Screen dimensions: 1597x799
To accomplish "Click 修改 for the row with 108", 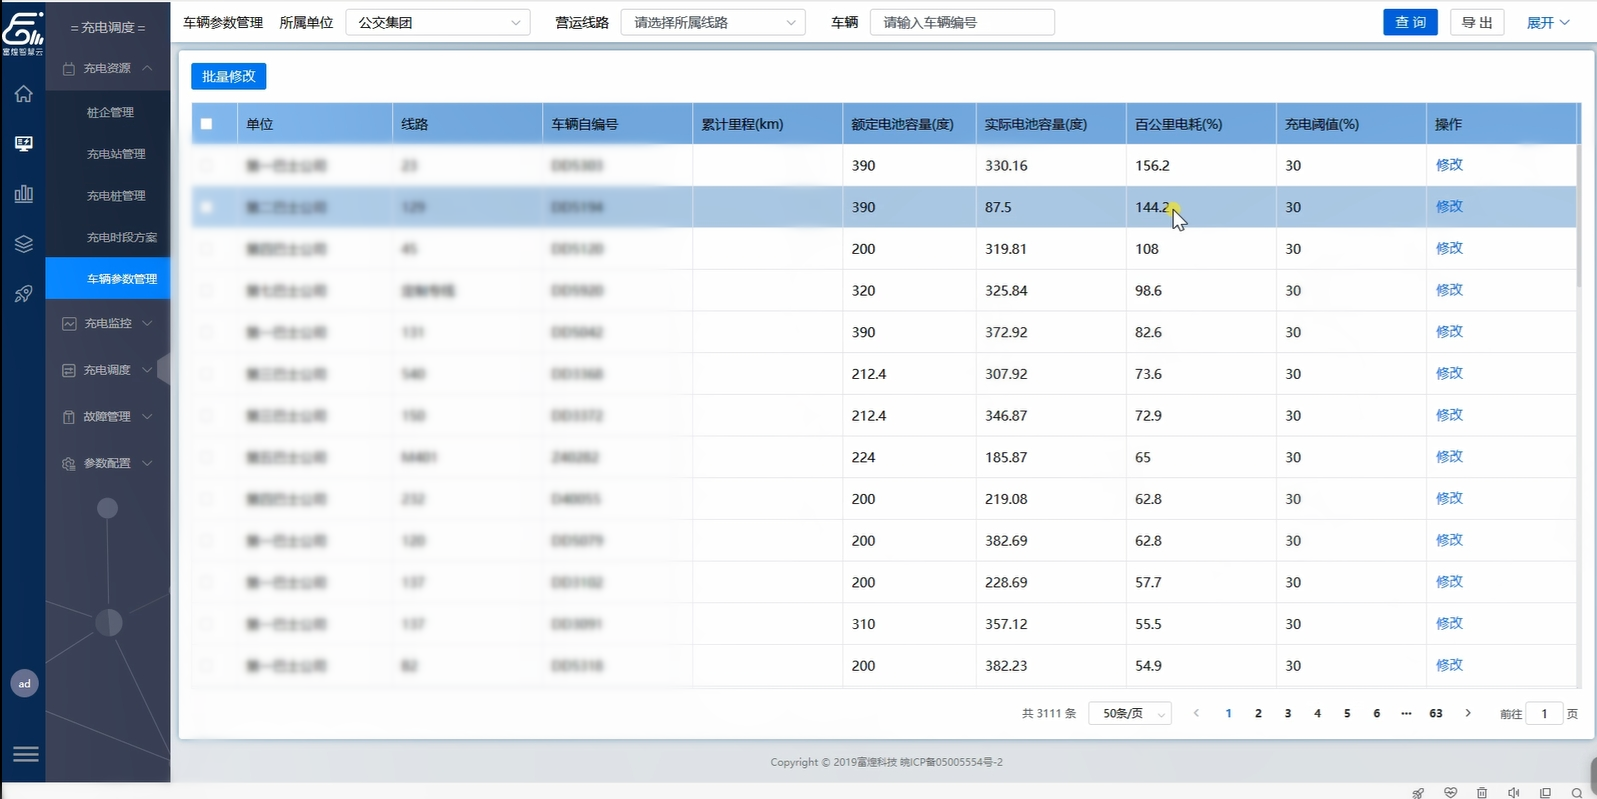I will (1449, 248).
